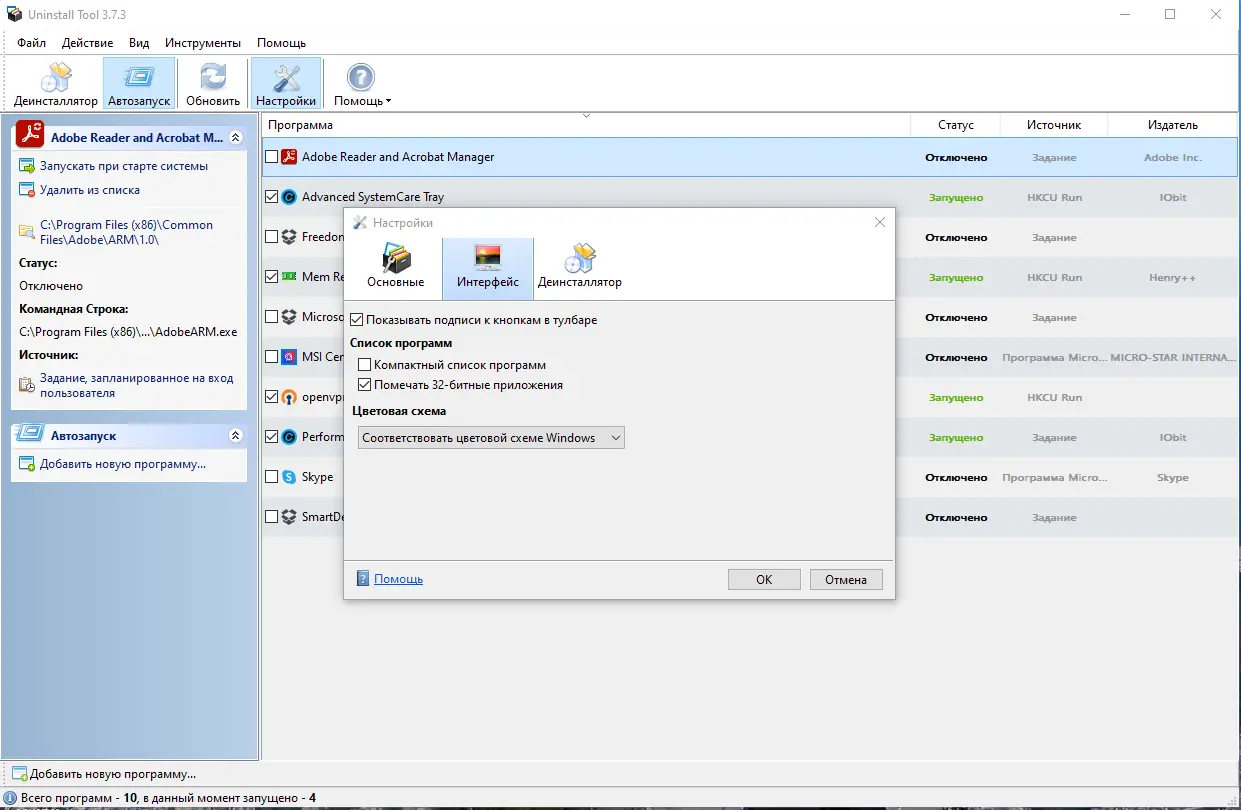
Task: Click the MSI Center row icon
Action: pyautogui.click(x=289, y=357)
